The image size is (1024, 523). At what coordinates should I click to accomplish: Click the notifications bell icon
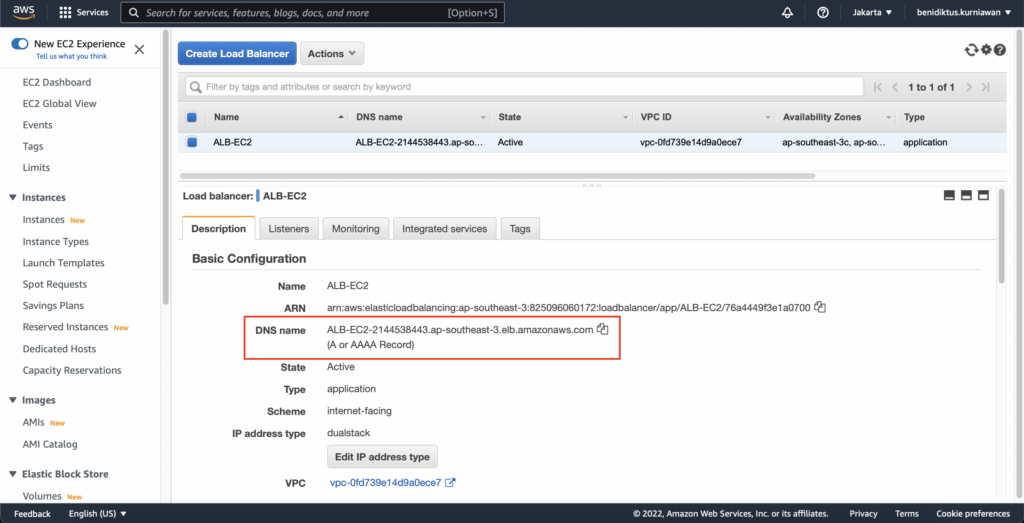click(787, 13)
